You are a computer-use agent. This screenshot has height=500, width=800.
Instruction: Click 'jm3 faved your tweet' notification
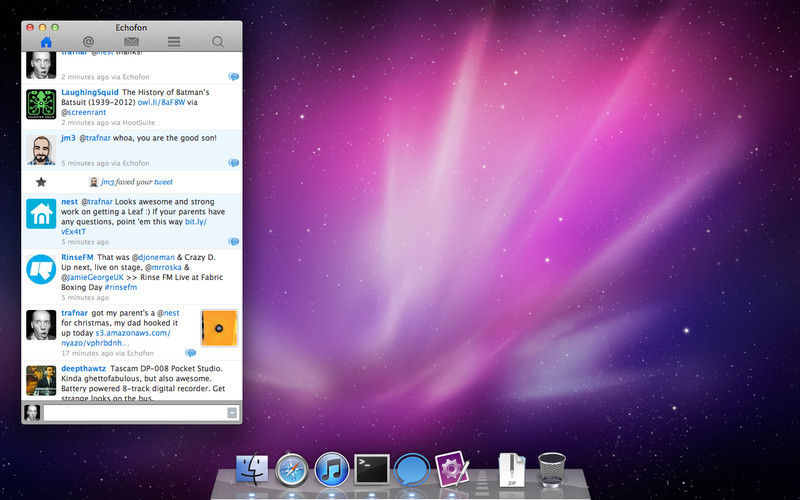[131, 182]
